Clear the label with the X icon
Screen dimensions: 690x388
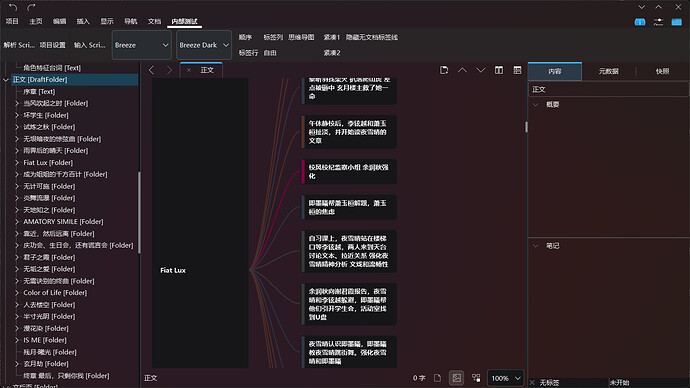pos(532,383)
